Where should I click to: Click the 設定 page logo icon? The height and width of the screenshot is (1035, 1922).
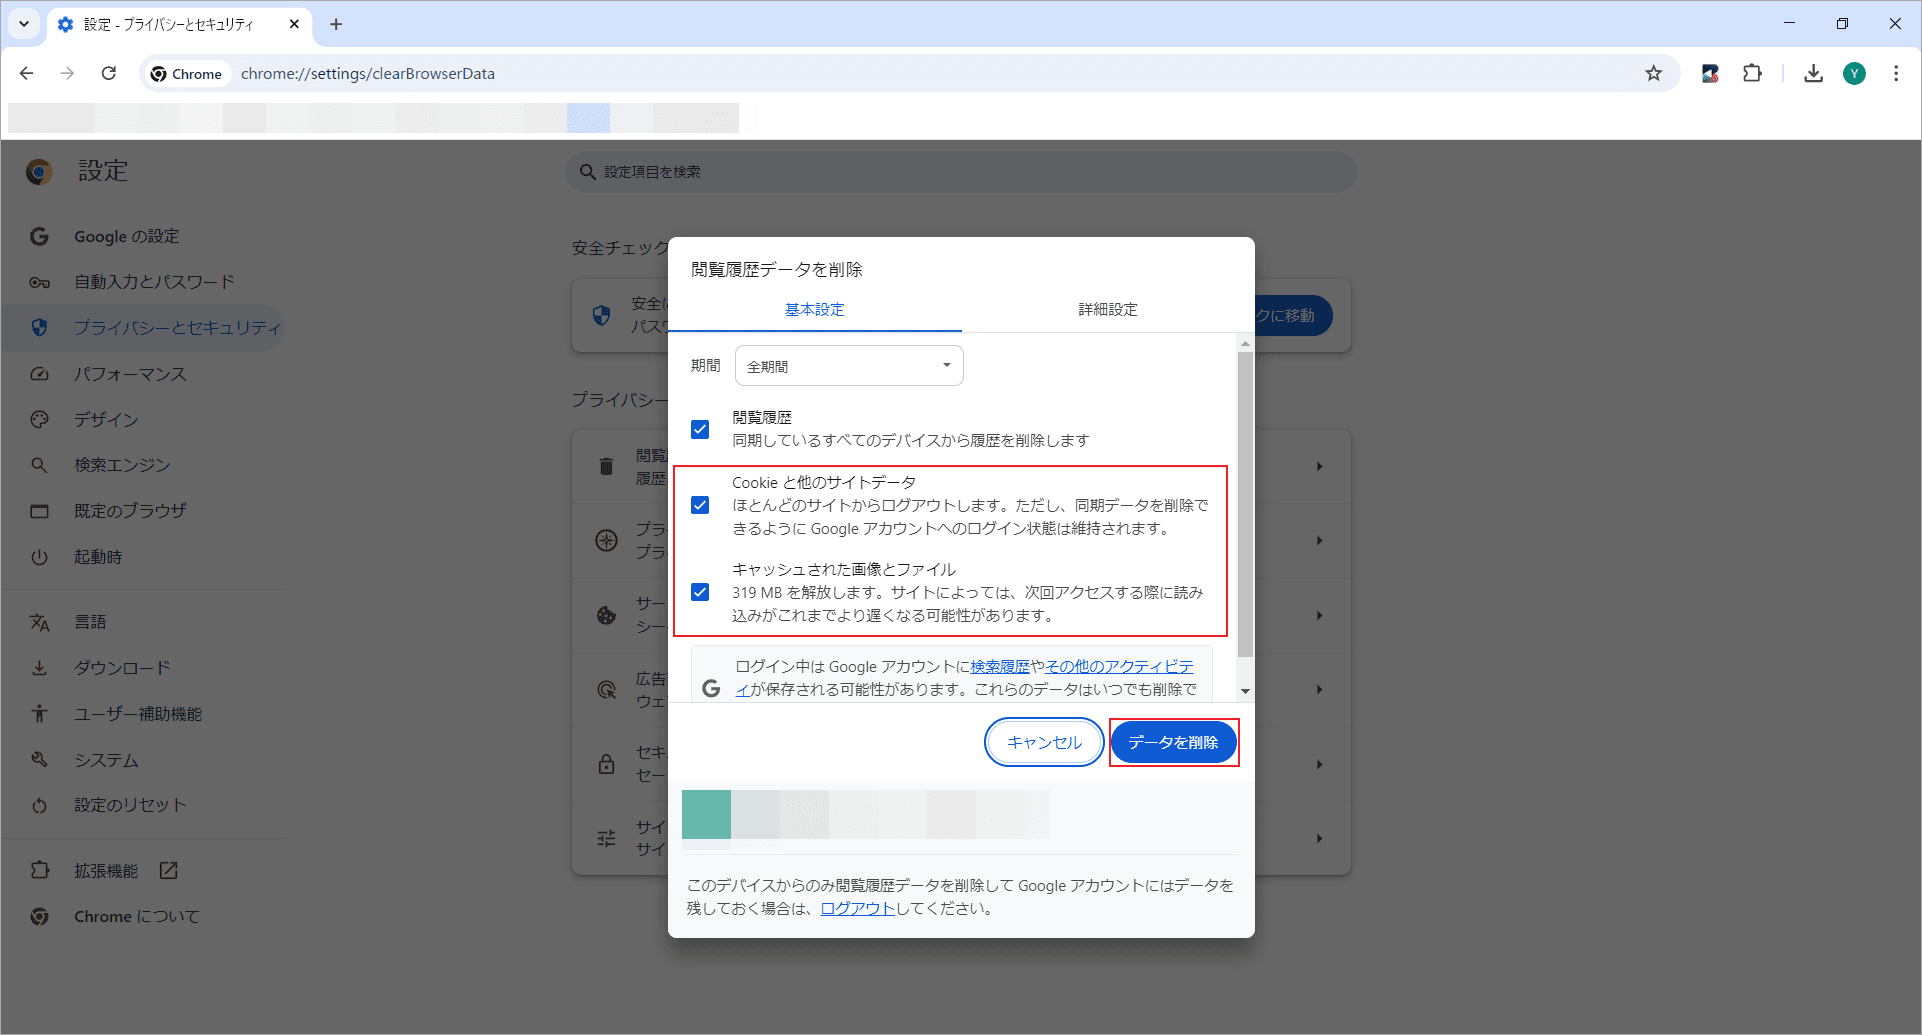[x=39, y=172]
